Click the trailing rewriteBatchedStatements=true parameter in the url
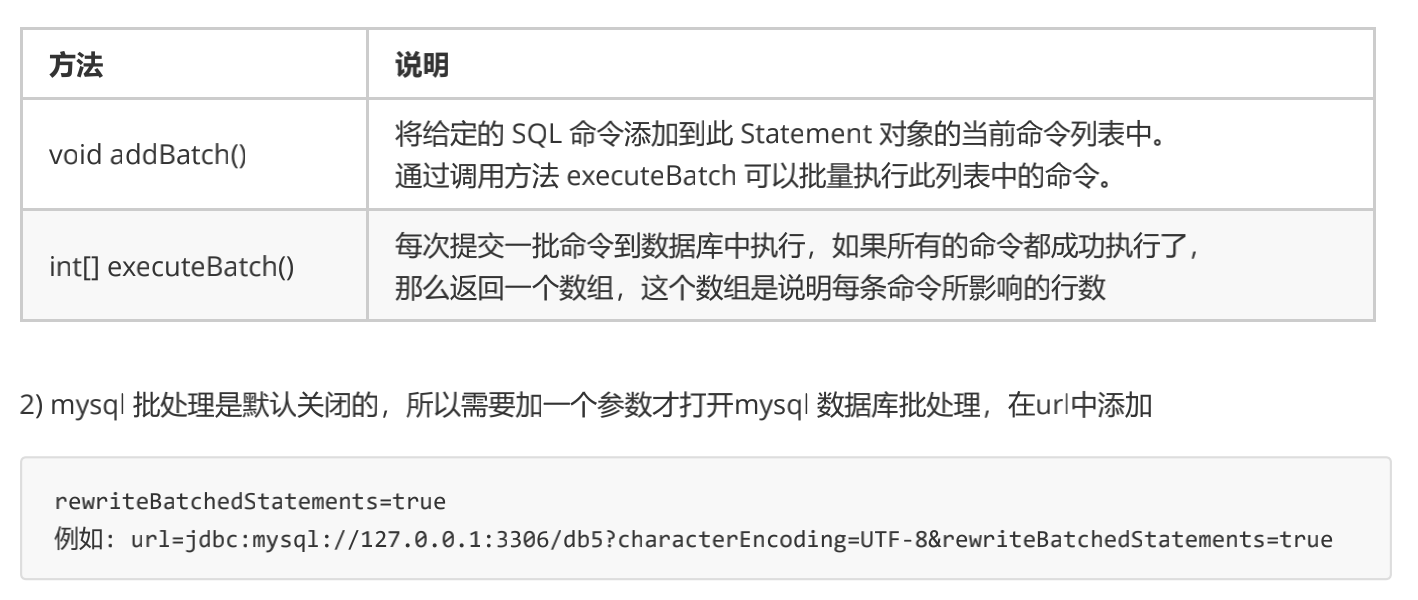 (x=1141, y=540)
